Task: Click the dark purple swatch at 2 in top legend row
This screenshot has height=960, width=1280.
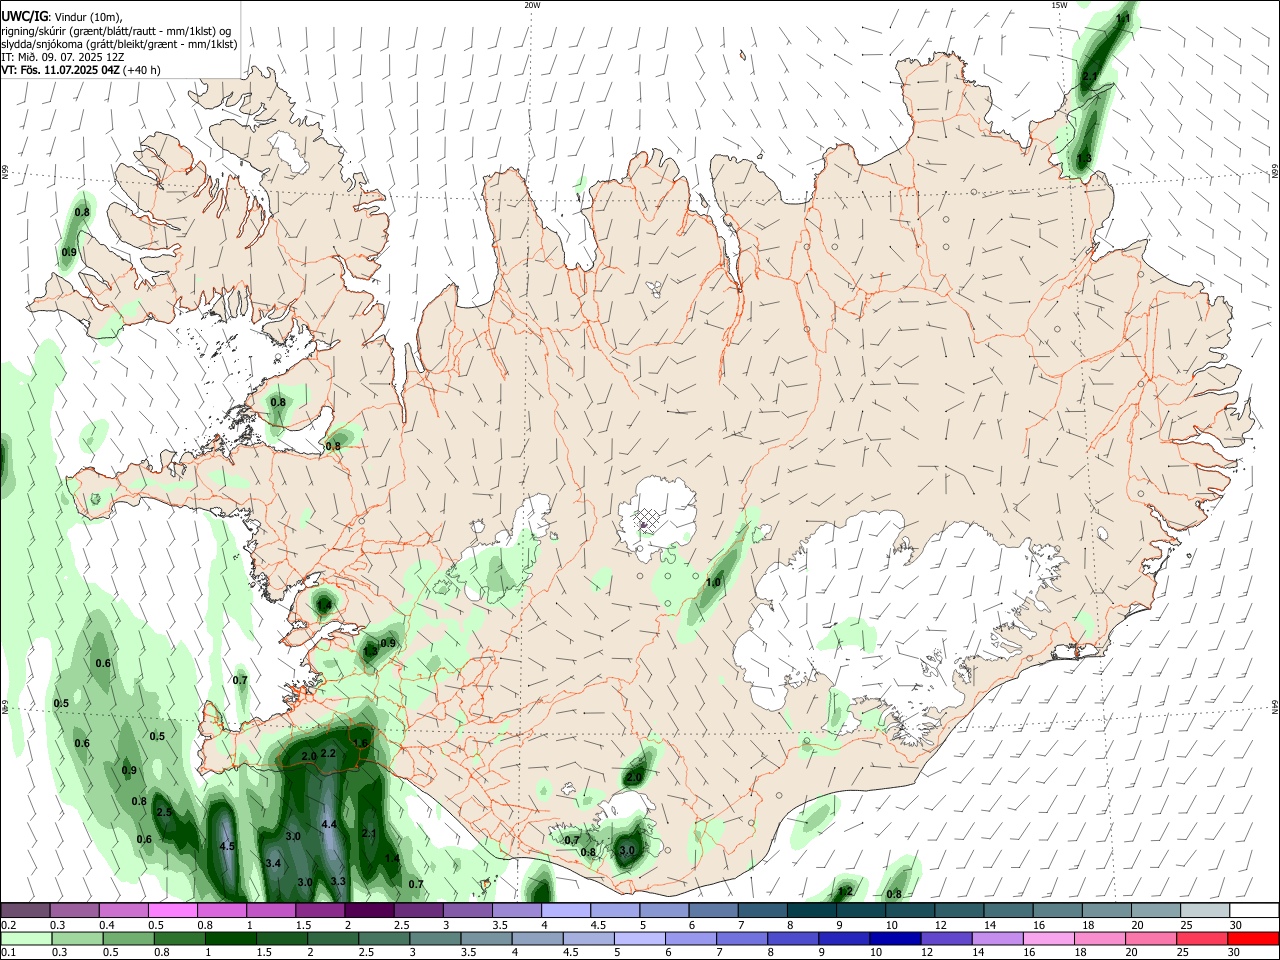Action: tap(369, 910)
